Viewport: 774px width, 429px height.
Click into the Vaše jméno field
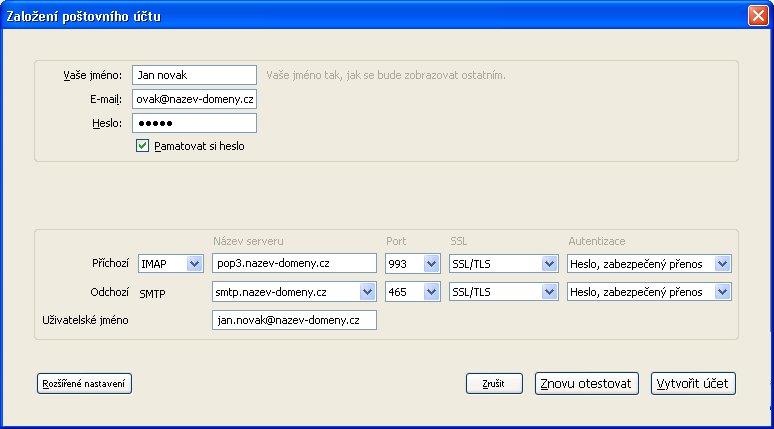(194, 75)
